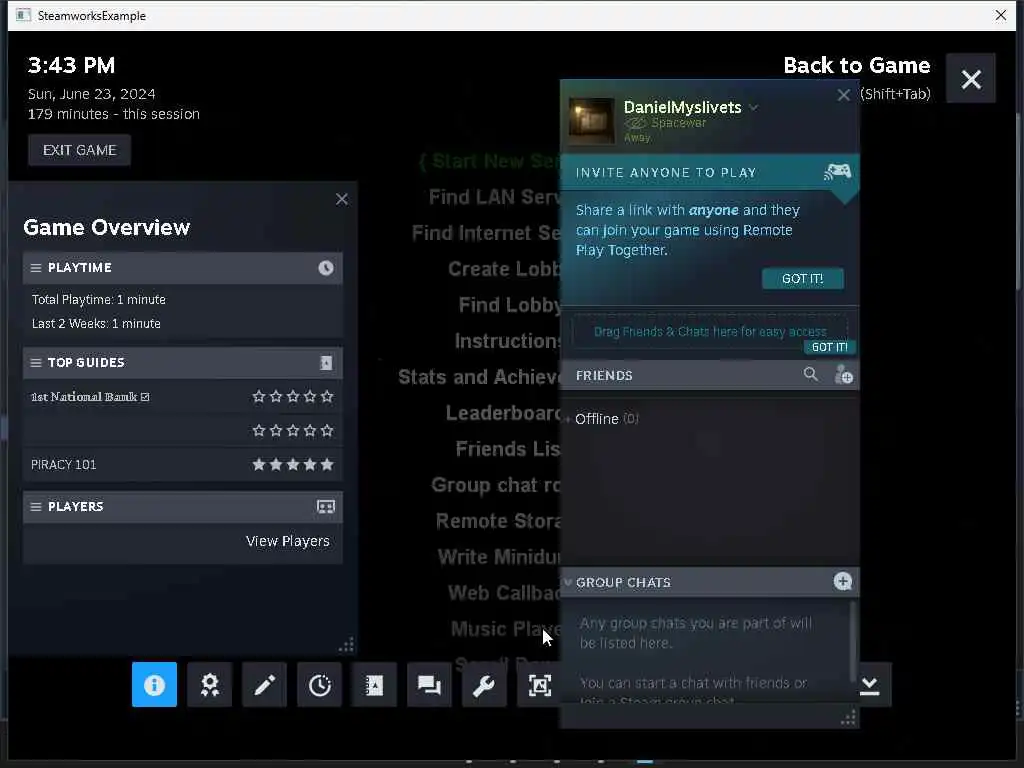
Task: Open the Guides book toolbar icon
Action: (x=374, y=684)
